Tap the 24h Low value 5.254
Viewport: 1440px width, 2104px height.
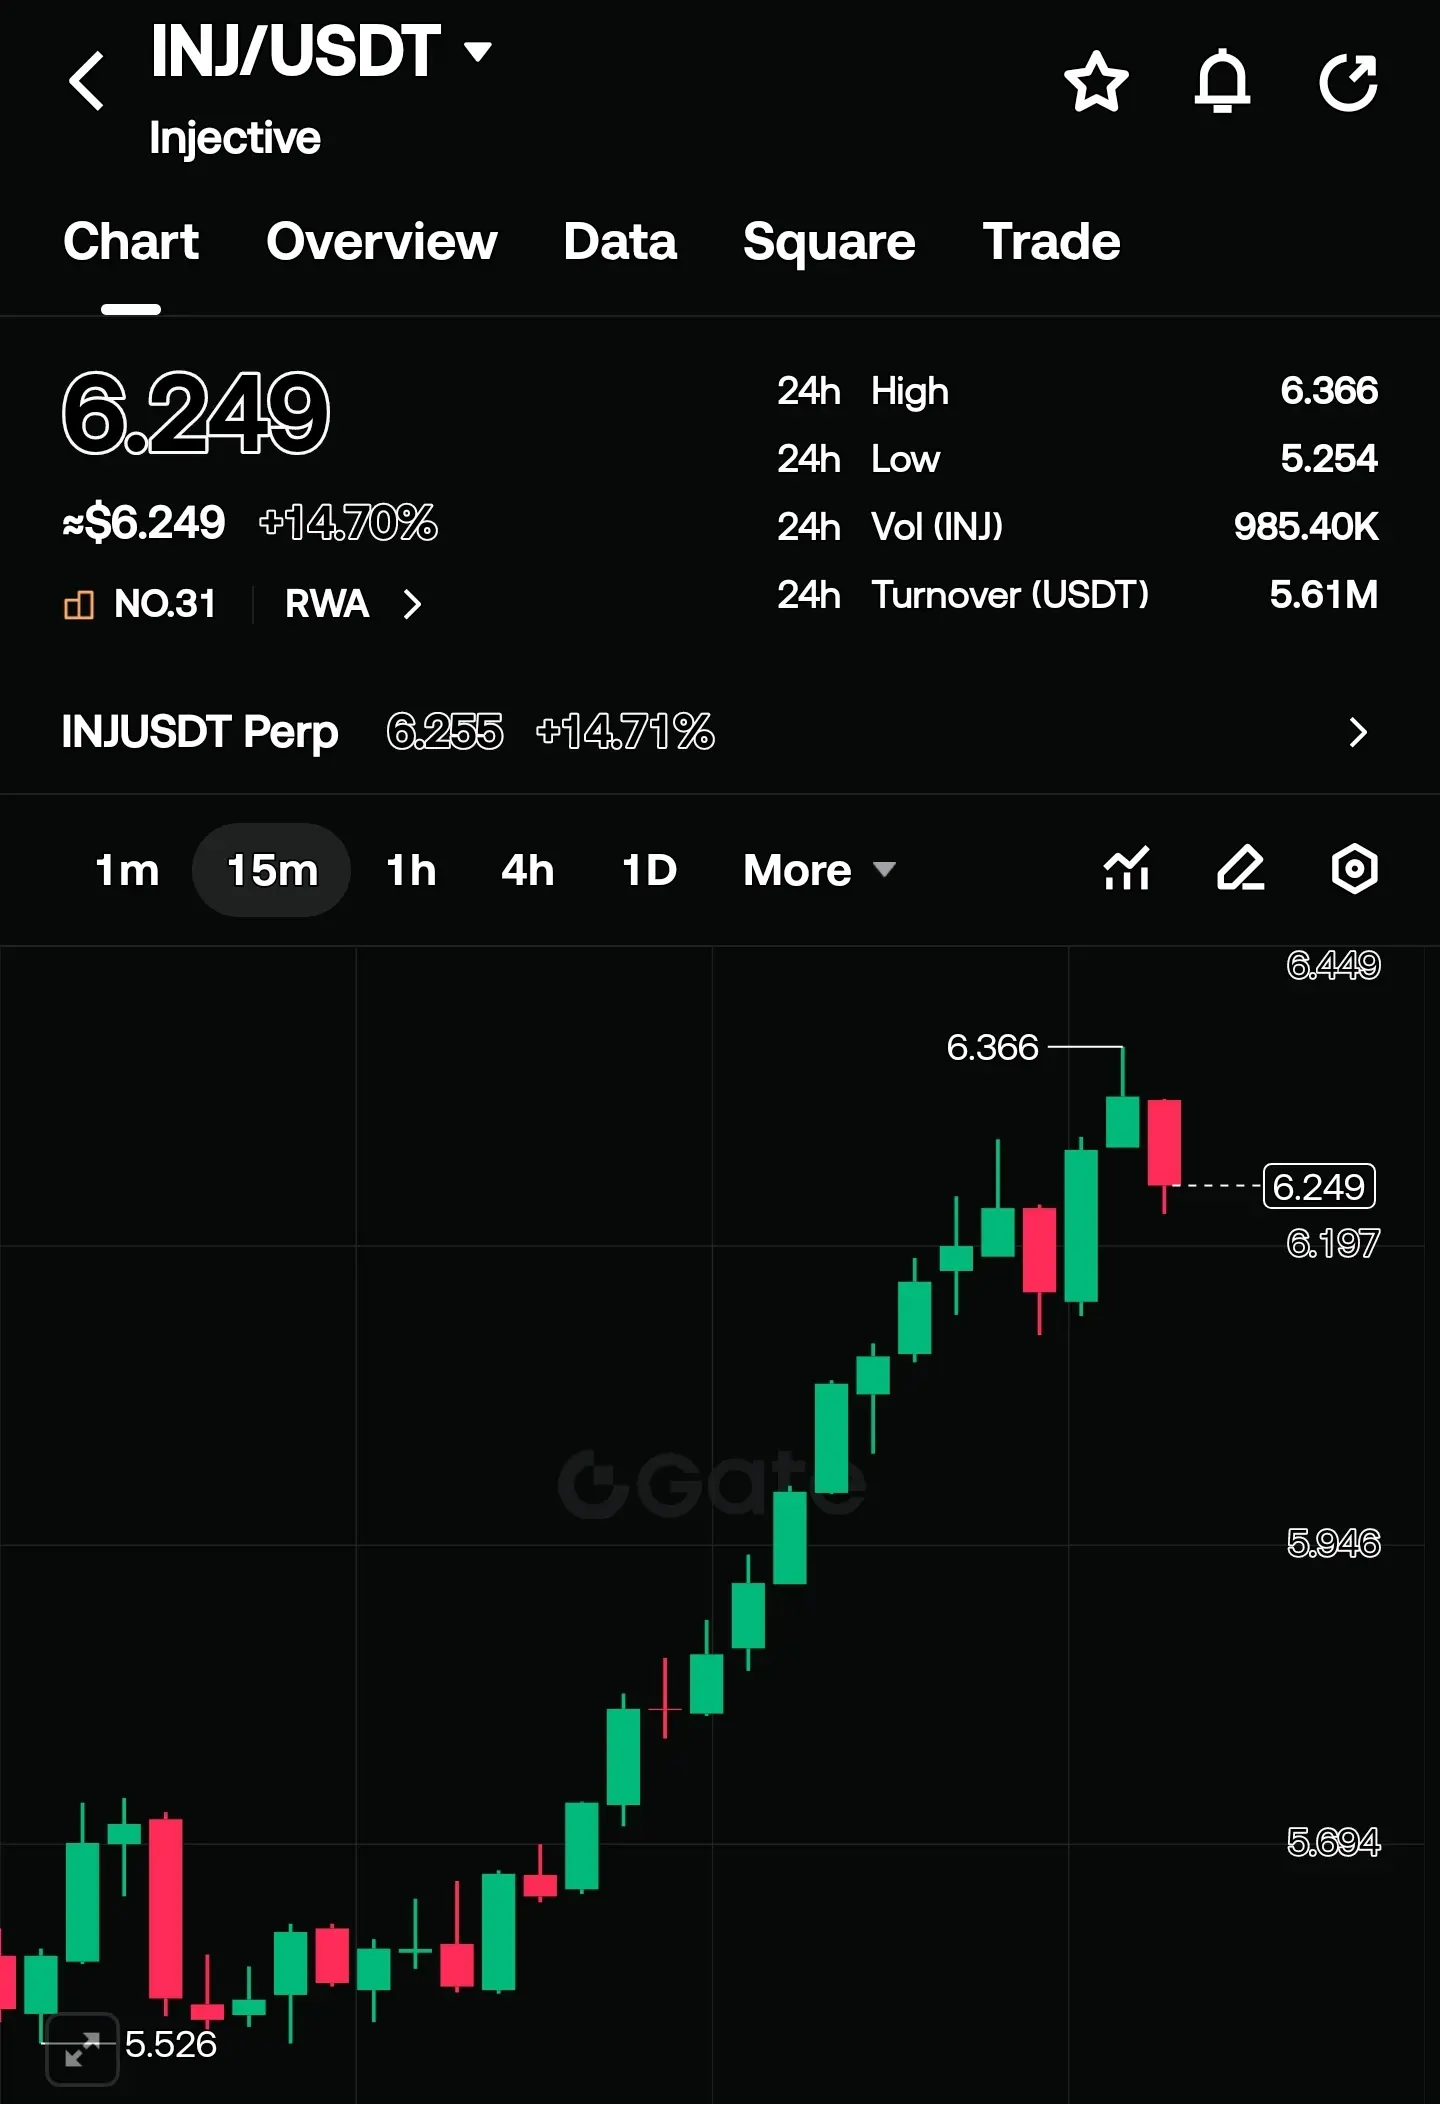pos(1329,459)
